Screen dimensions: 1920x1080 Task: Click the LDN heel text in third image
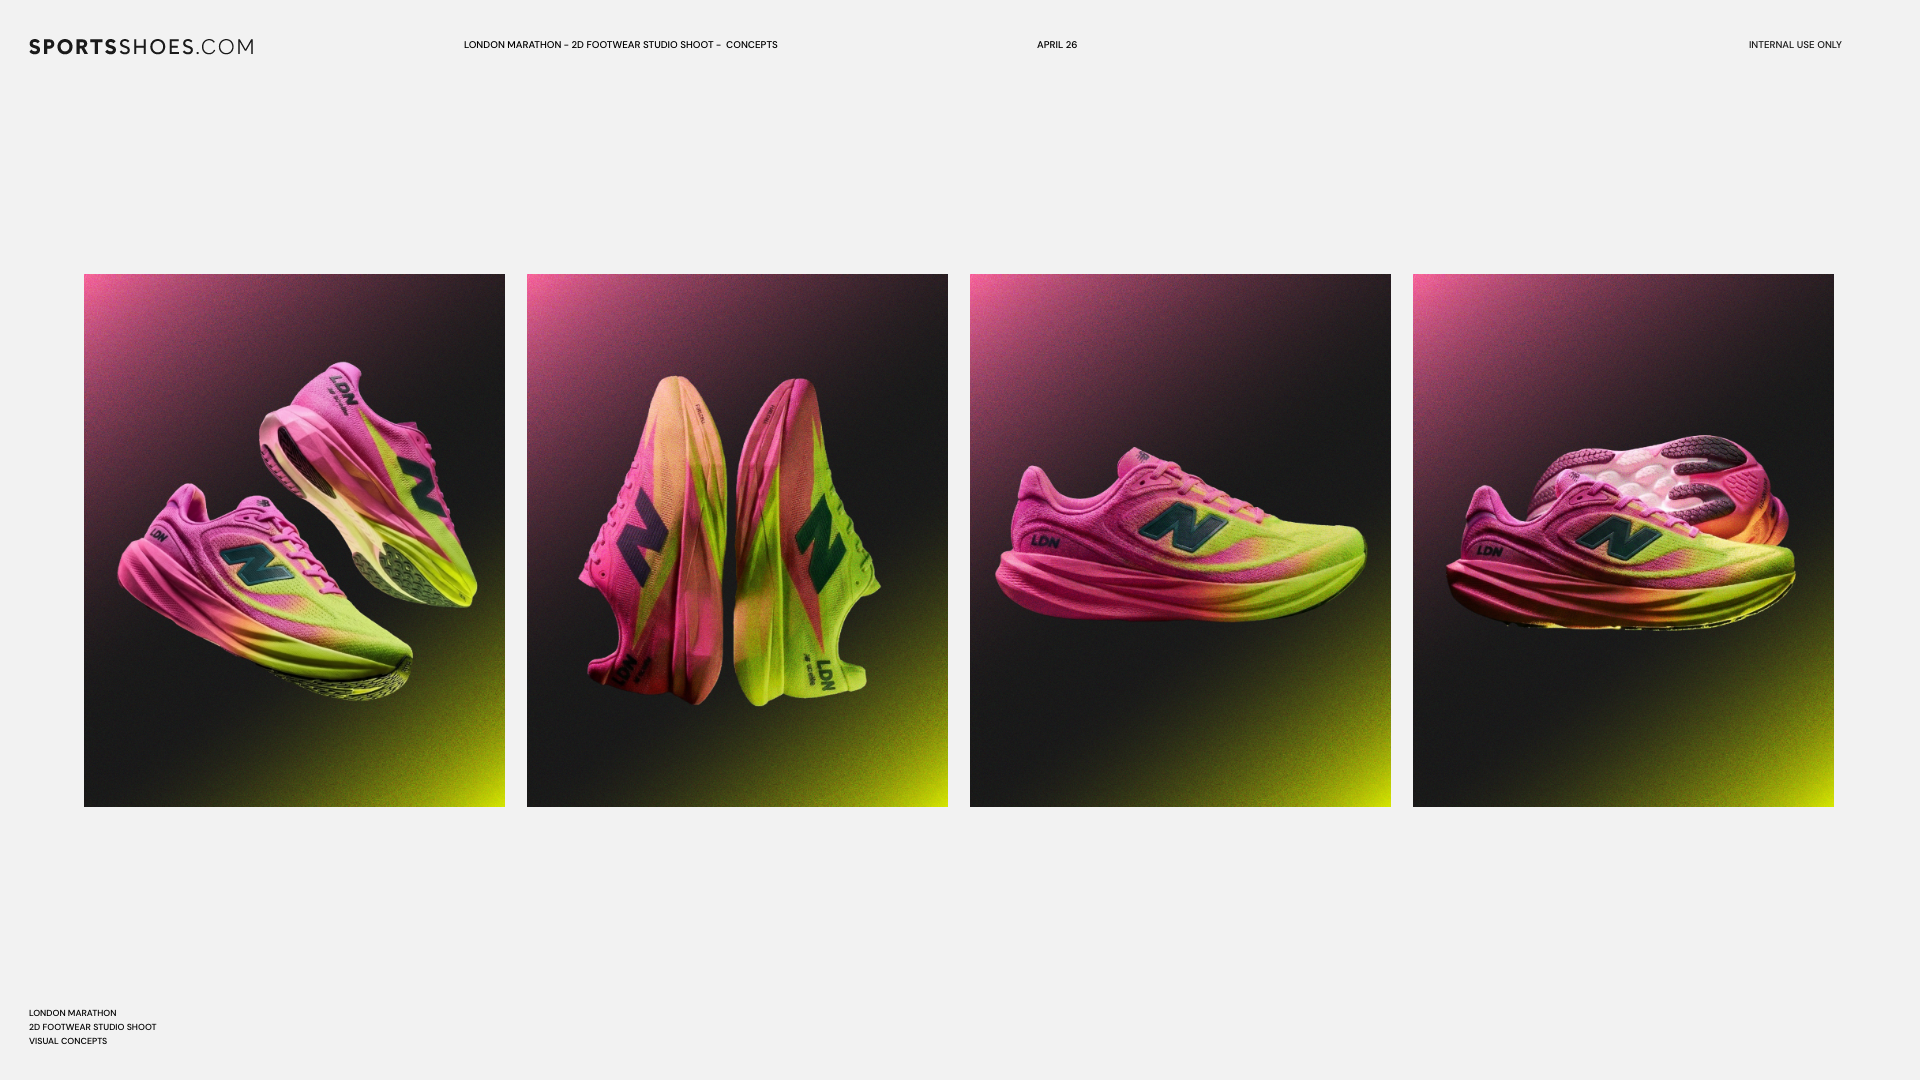[1045, 541]
